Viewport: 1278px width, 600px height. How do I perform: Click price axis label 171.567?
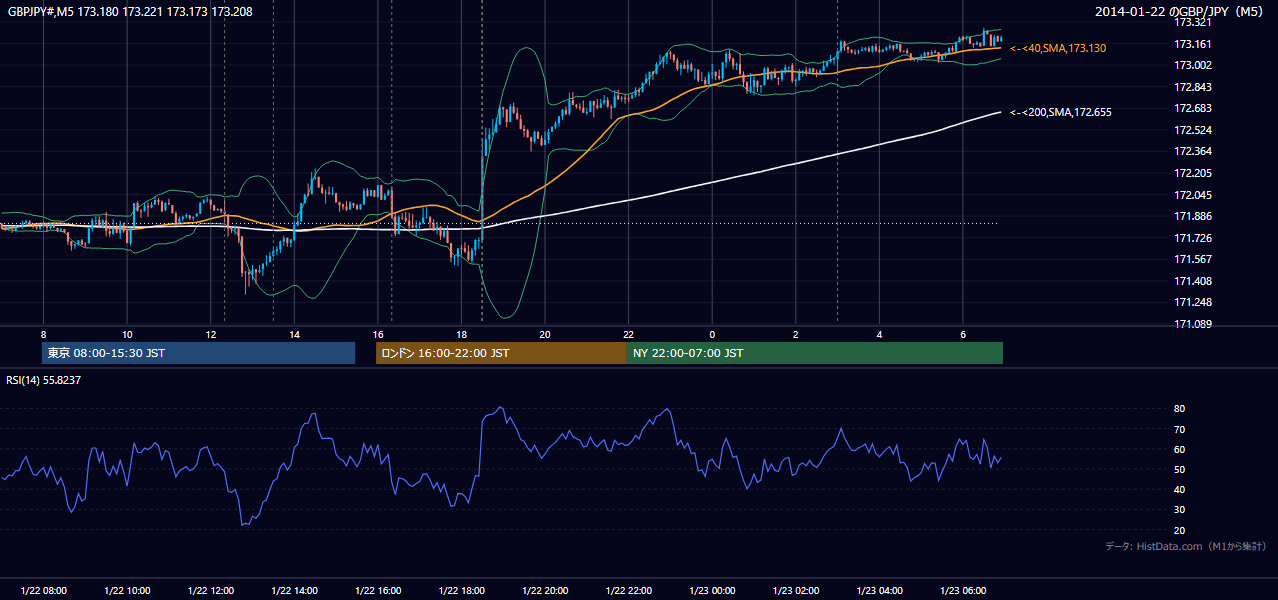point(1192,259)
